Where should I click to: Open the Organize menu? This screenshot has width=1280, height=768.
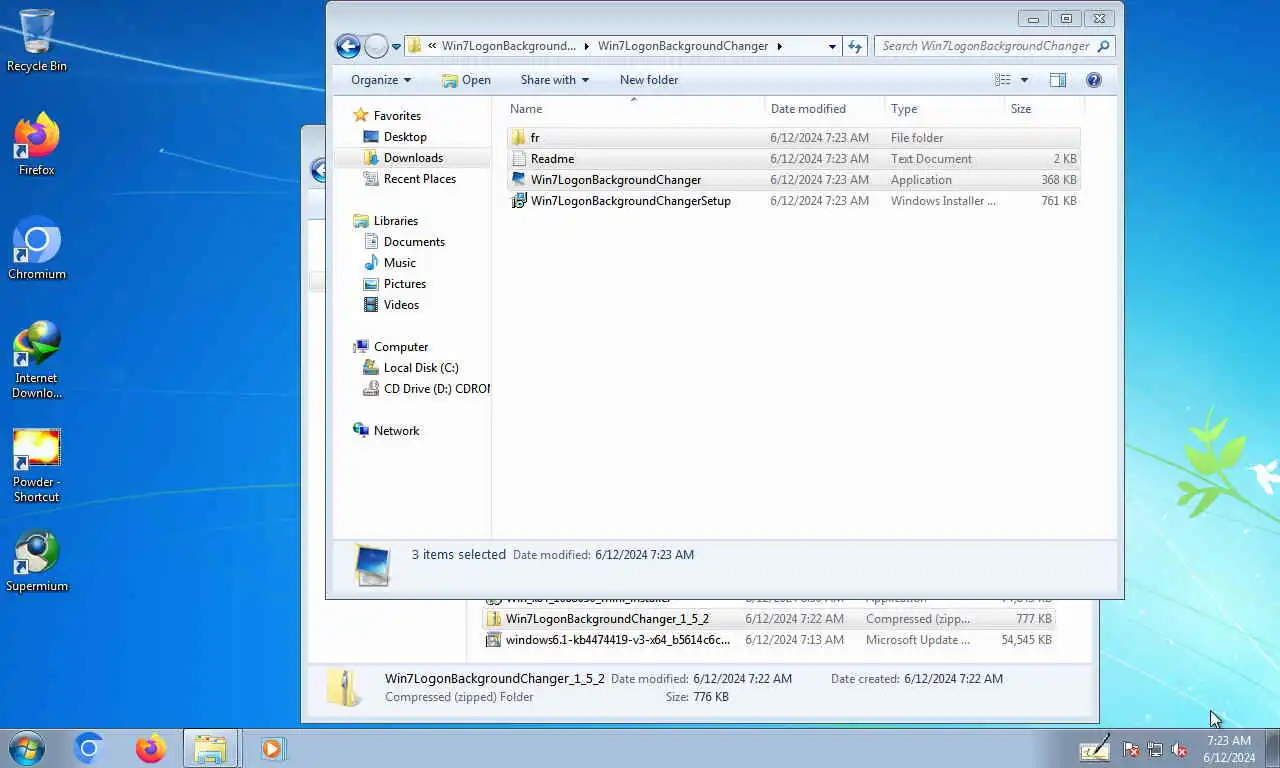tap(381, 80)
